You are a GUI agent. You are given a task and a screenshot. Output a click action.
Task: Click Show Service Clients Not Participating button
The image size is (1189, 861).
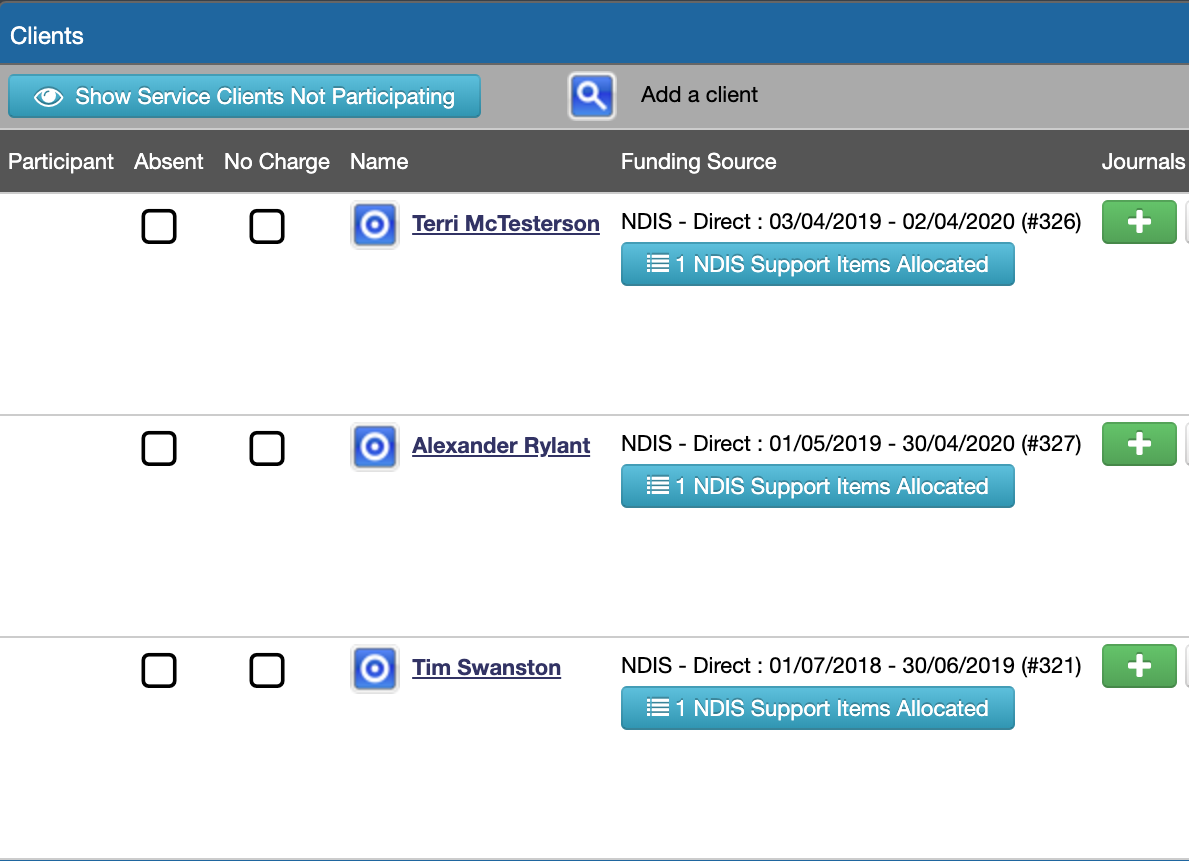pyautogui.click(x=244, y=96)
